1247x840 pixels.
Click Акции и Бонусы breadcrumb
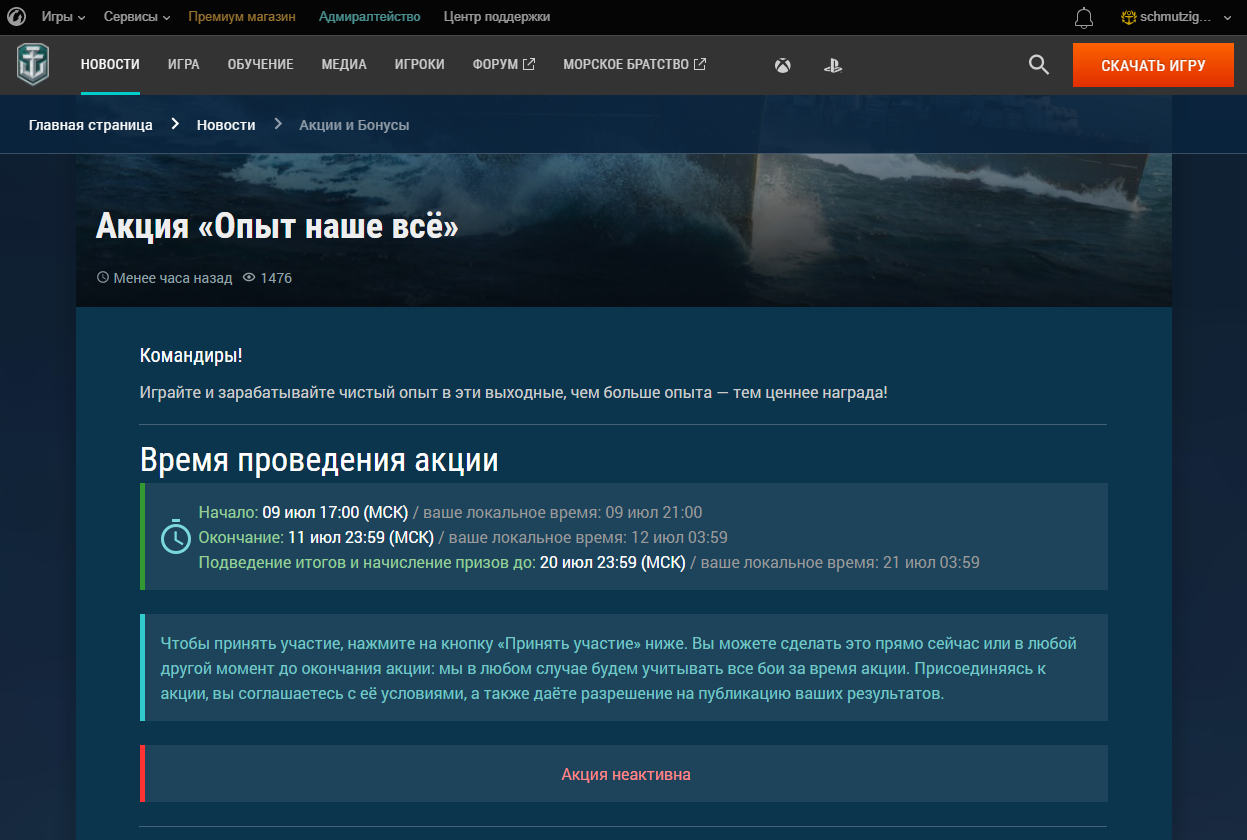354,125
